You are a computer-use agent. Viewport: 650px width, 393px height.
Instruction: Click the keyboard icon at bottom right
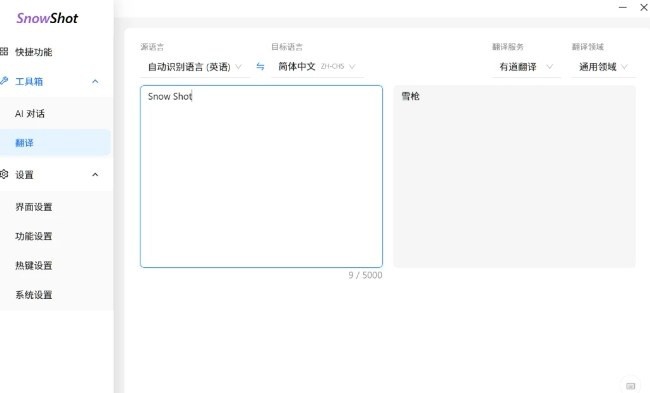pos(630,386)
